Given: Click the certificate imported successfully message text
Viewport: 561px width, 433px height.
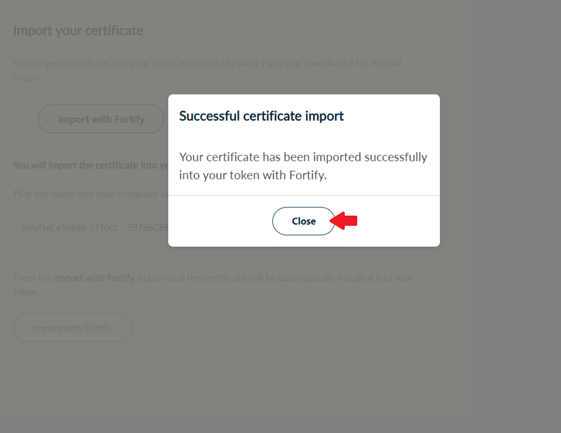Looking at the screenshot, I should (303, 166).
